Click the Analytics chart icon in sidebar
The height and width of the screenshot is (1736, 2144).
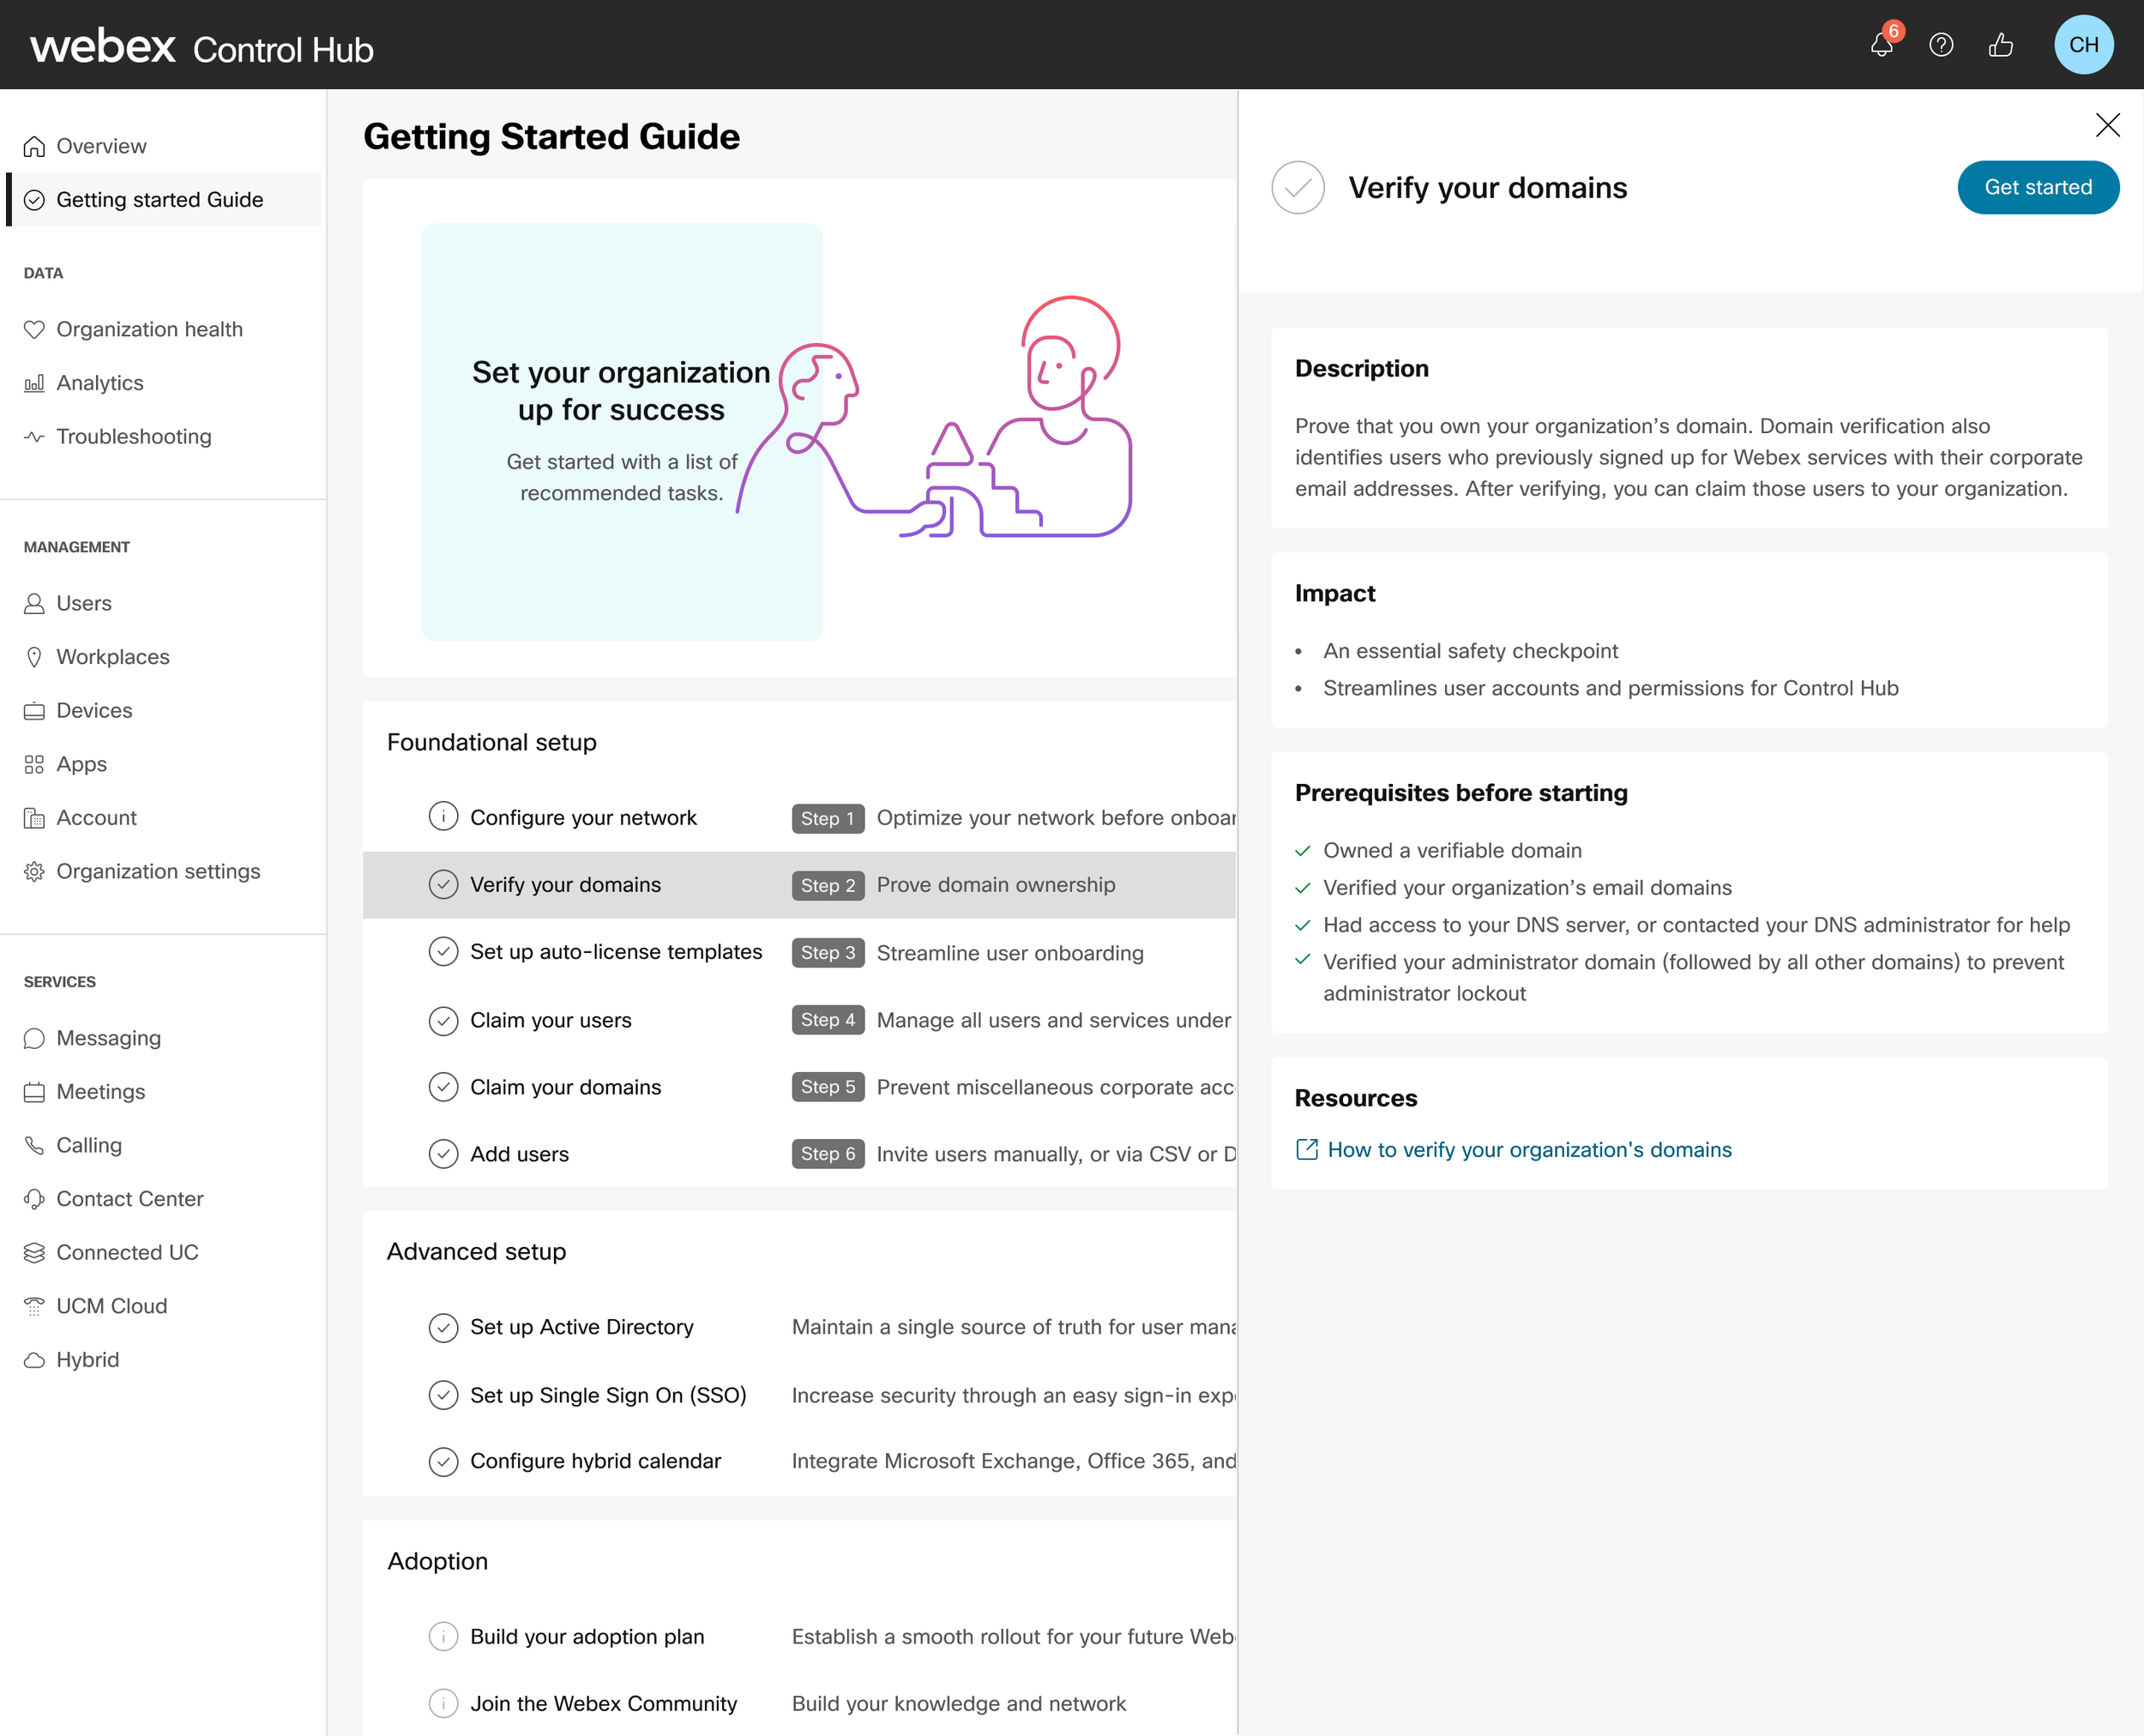click(x=34, y=383)
